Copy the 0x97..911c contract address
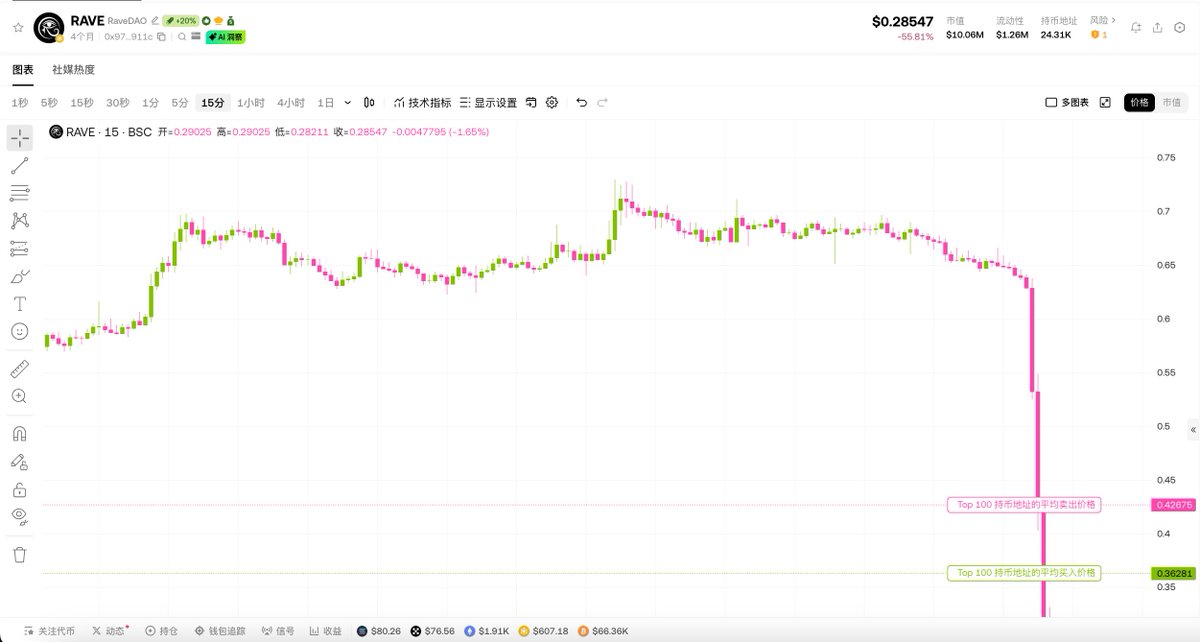This screenshot has height=642, width=1200. (161, 37)
